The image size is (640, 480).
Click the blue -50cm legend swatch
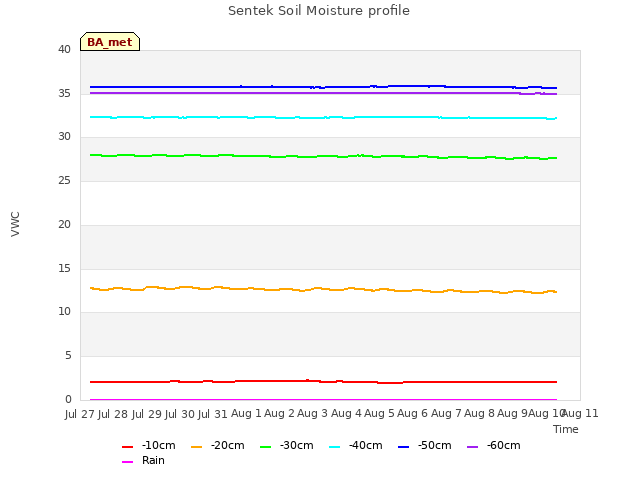click(403, 447)
